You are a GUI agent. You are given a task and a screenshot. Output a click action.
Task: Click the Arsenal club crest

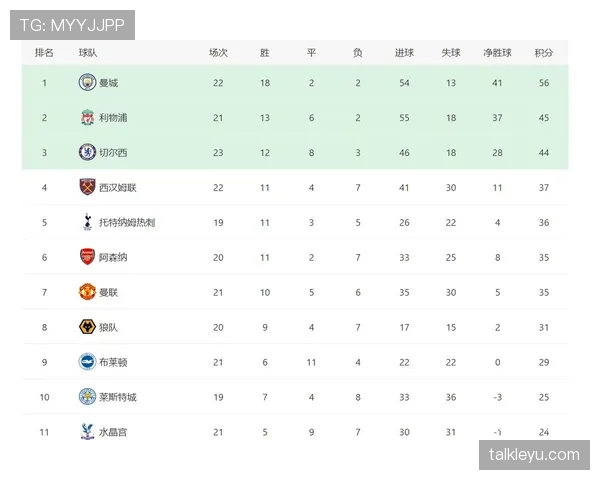pos(87,257)
